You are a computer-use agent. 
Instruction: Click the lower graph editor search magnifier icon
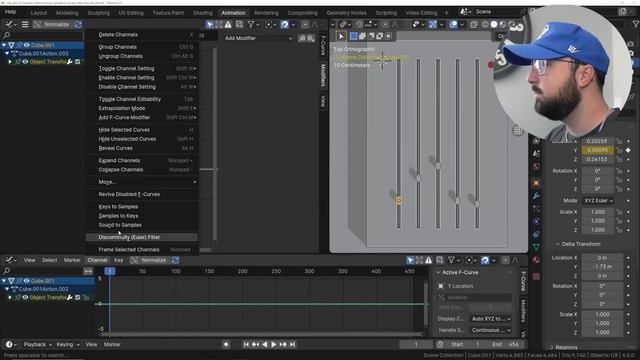tap(7, 271)
